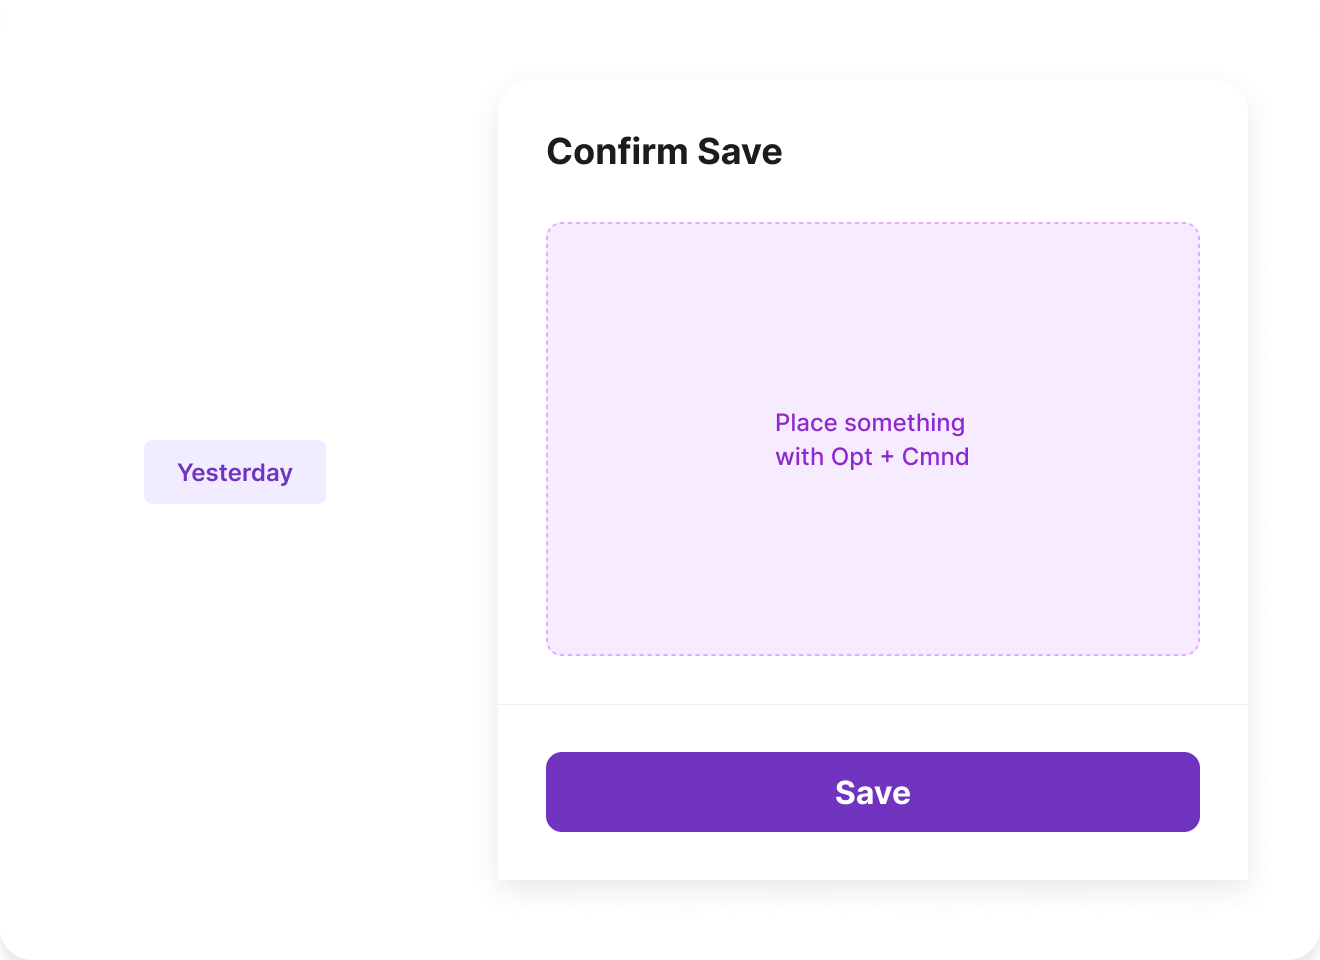The image size is (1320, 960).
Task: Click the word Save in the dialog title
Action: click(740, 152)
